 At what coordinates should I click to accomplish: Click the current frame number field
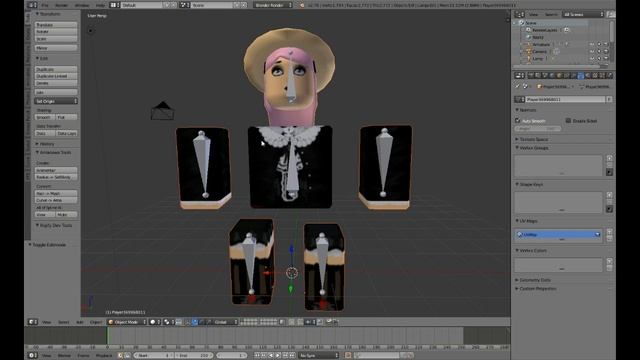point(231,356)
